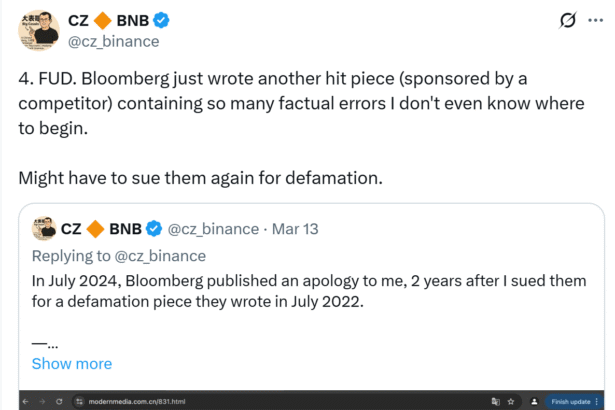The height and width of the screenshot is (410, 615).
Task: Click the browser forward arrow
Action: click(44, 401)
